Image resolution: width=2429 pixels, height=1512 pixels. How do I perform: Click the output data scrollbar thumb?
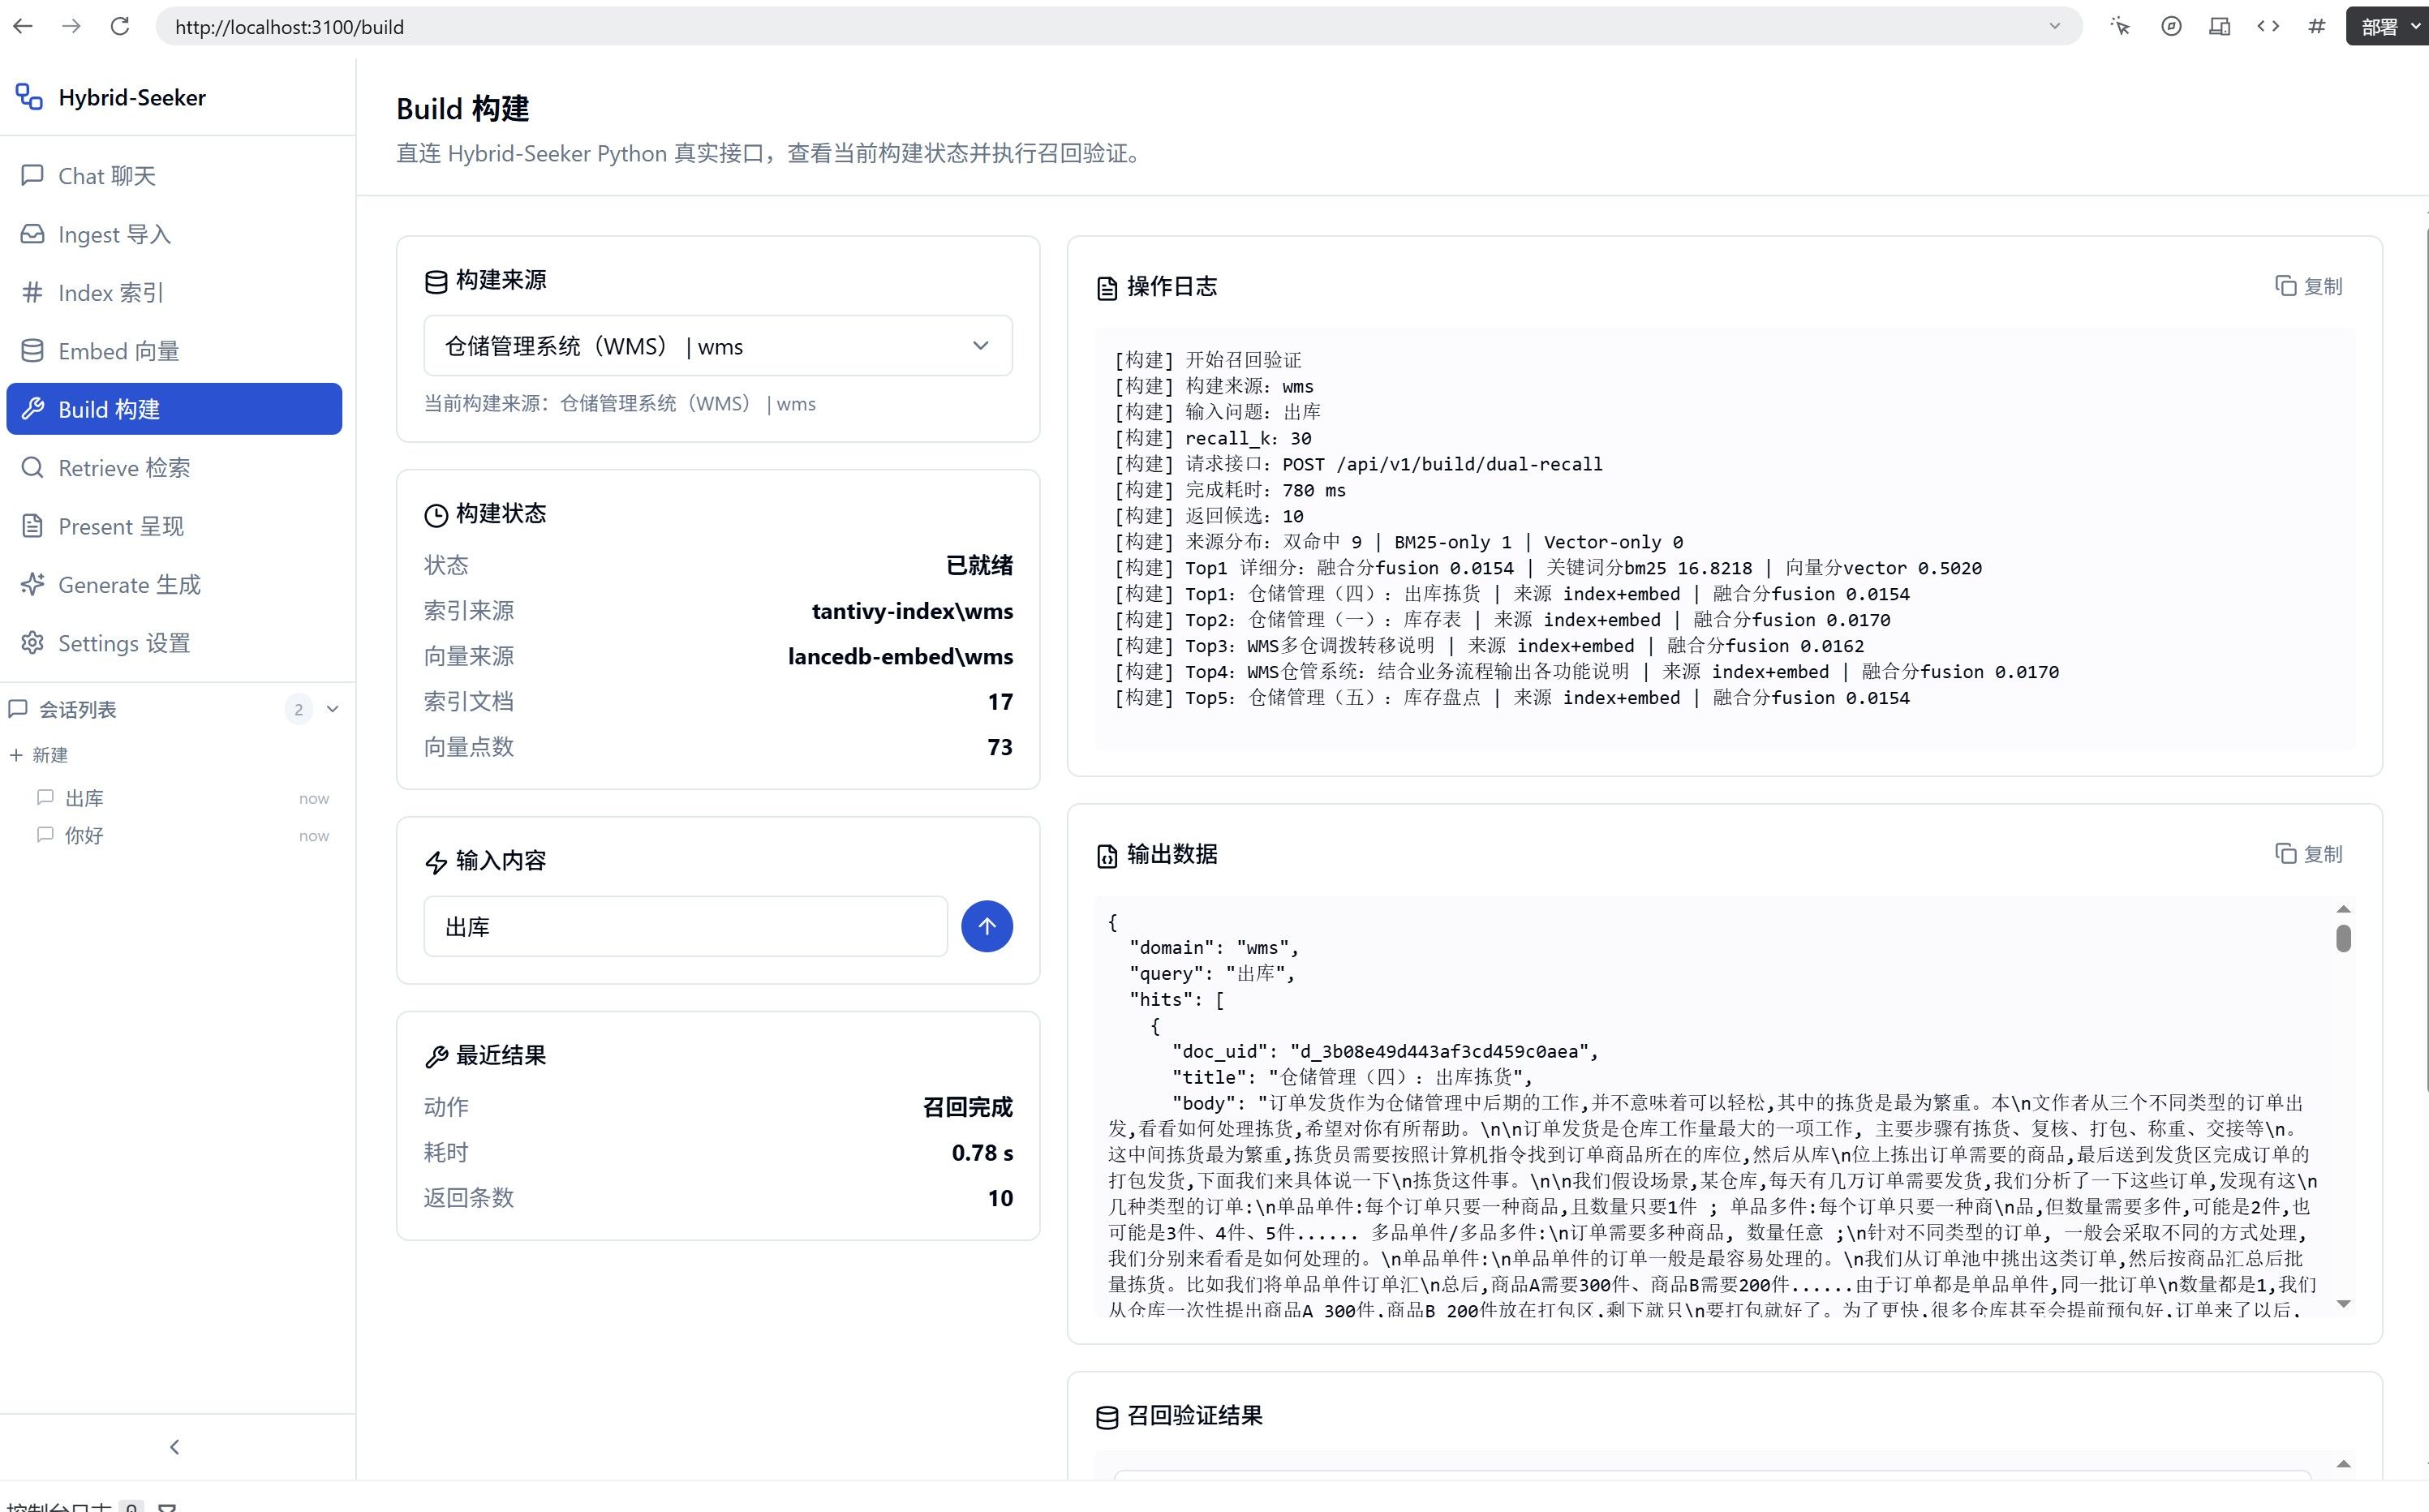[x=2343, y=938]
